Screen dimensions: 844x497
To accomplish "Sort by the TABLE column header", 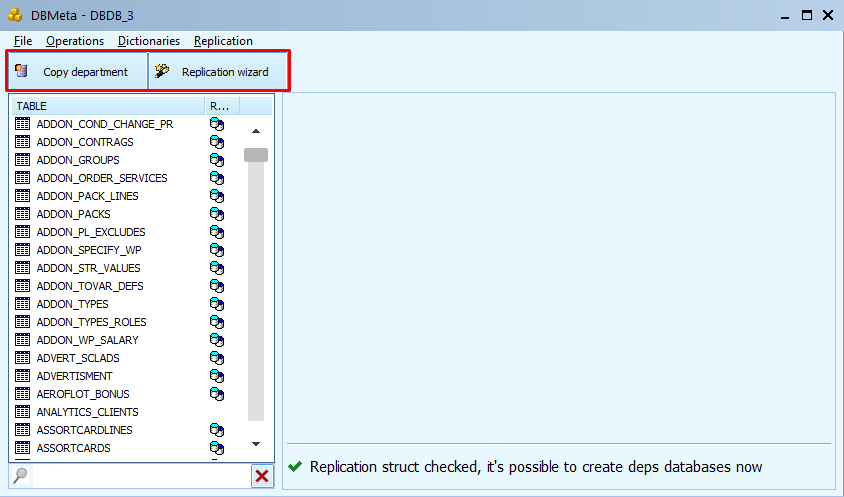I will pyautogui.click(x=107, y=106).
